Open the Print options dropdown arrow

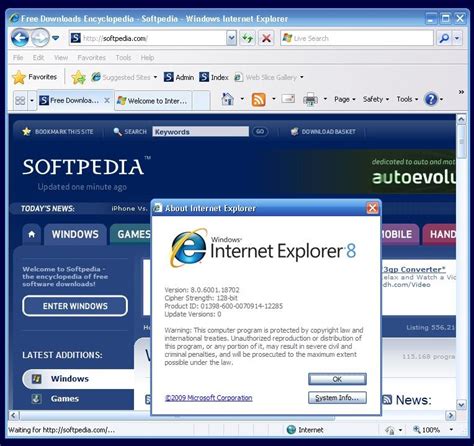[x=325, y=99]
